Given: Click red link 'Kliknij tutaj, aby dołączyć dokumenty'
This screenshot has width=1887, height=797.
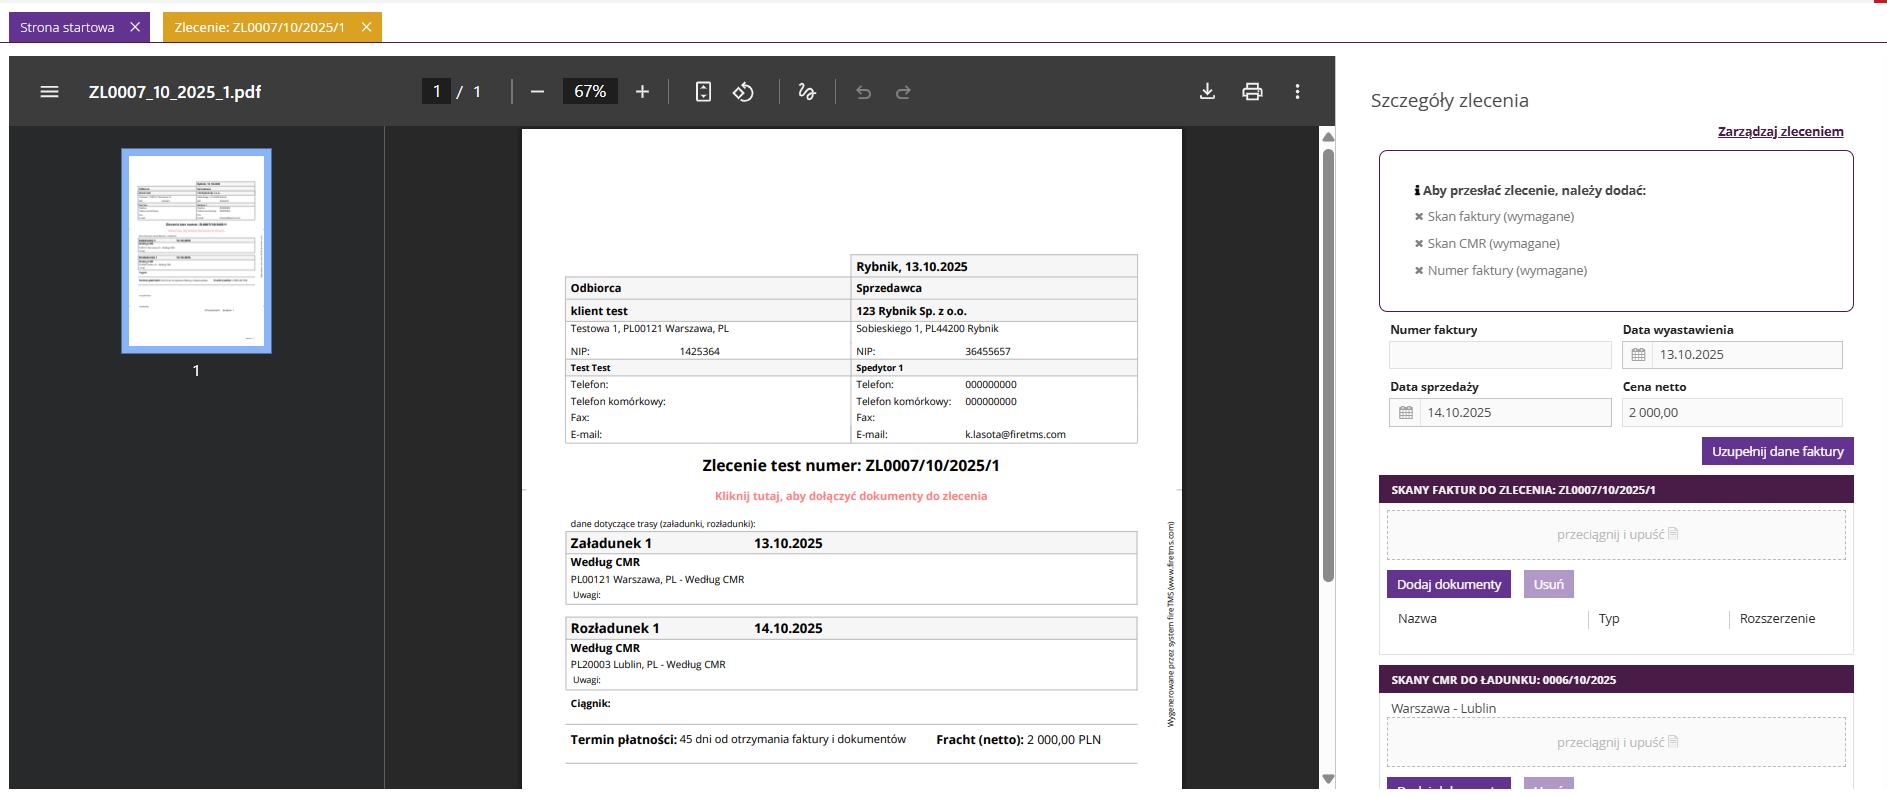Looking at the screenshot, I should 851,496.
